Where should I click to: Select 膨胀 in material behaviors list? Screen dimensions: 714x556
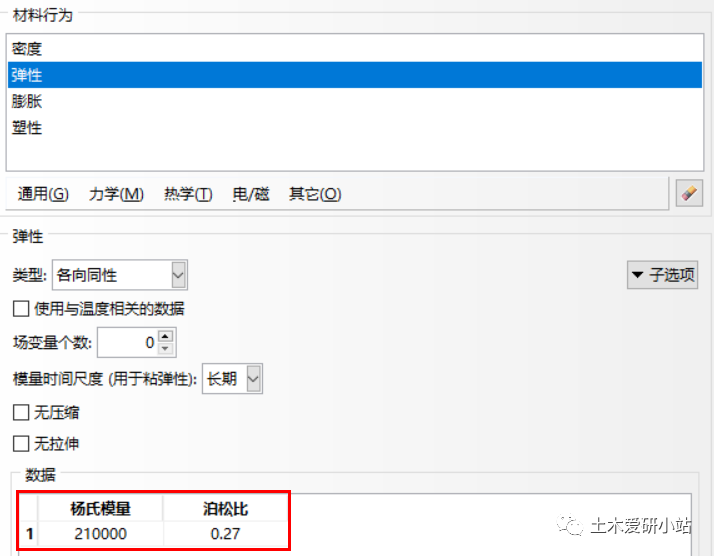[355, 101]
